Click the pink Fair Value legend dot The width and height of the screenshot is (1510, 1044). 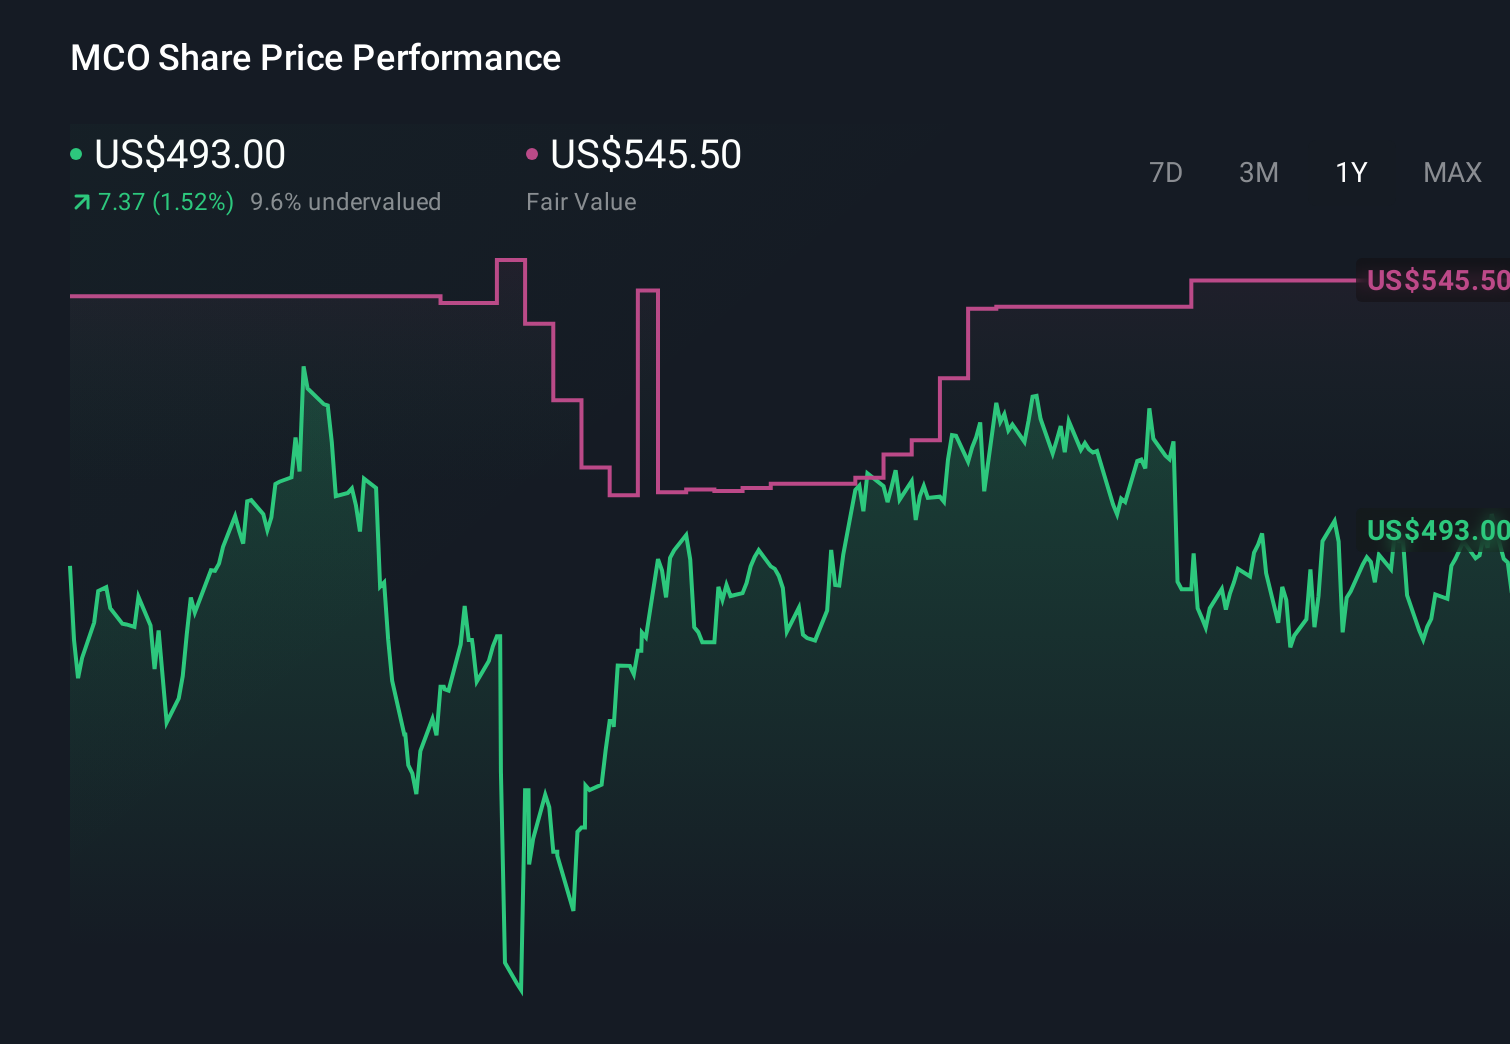tap(532, 153)
